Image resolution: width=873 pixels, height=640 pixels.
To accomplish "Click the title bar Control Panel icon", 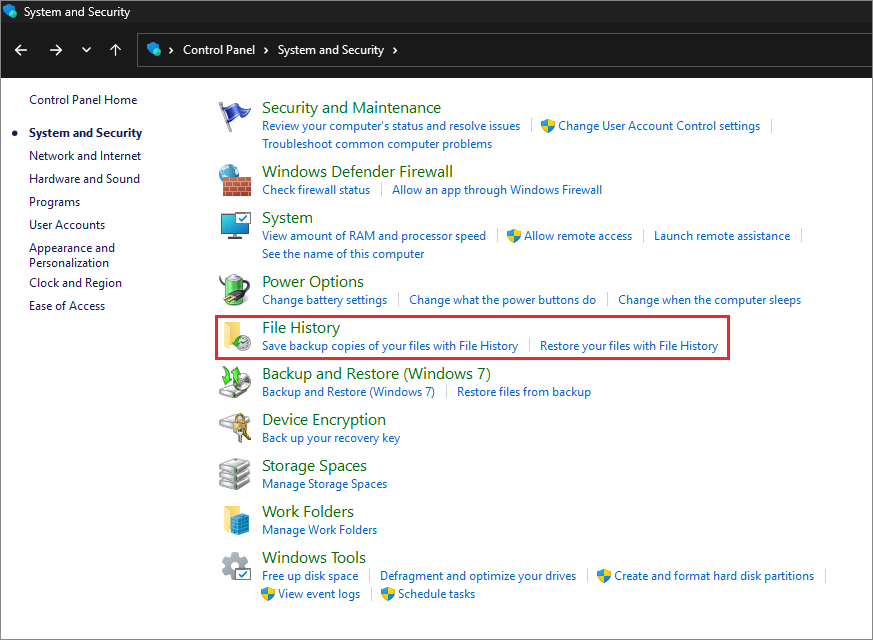I will point(10,11).
